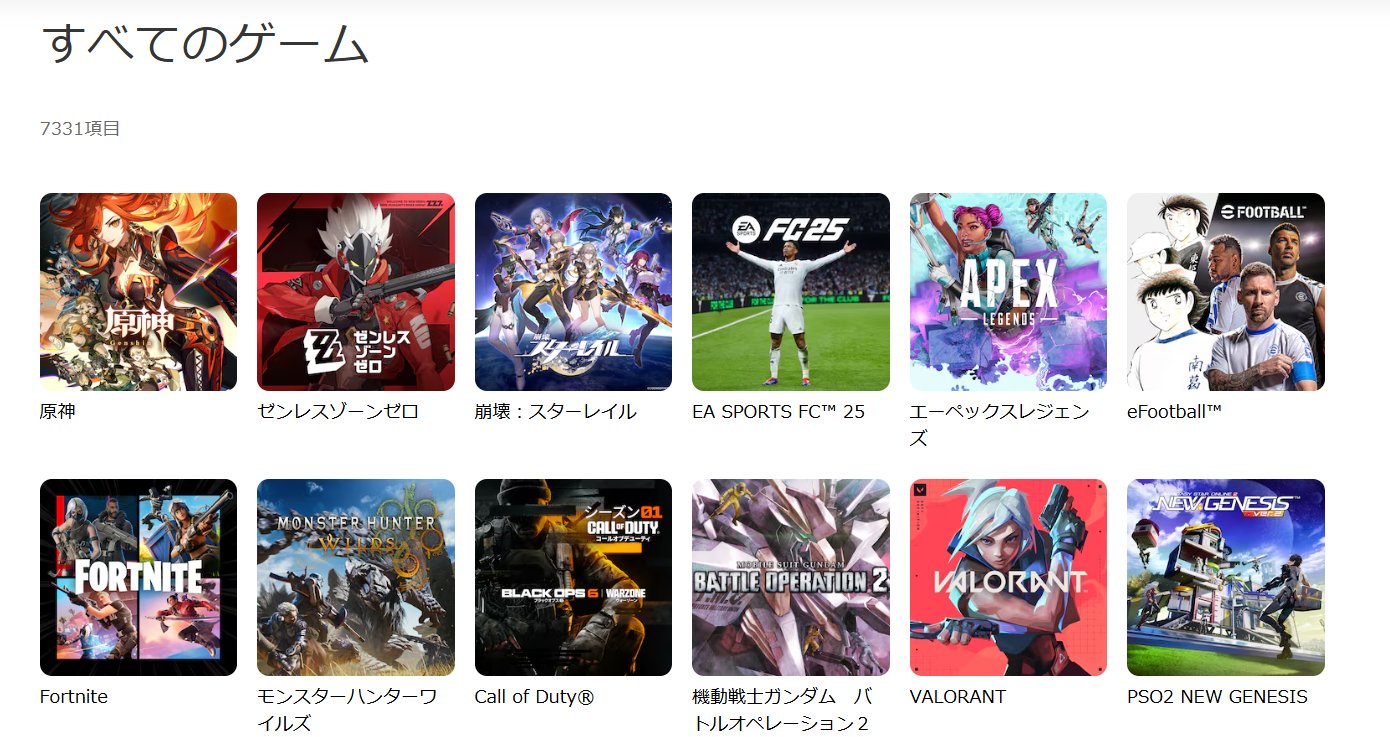This screenshot has width=1390, height=737.
Task: Open Gundam Battle Operation 2 cover
Action: pos(791,577)
